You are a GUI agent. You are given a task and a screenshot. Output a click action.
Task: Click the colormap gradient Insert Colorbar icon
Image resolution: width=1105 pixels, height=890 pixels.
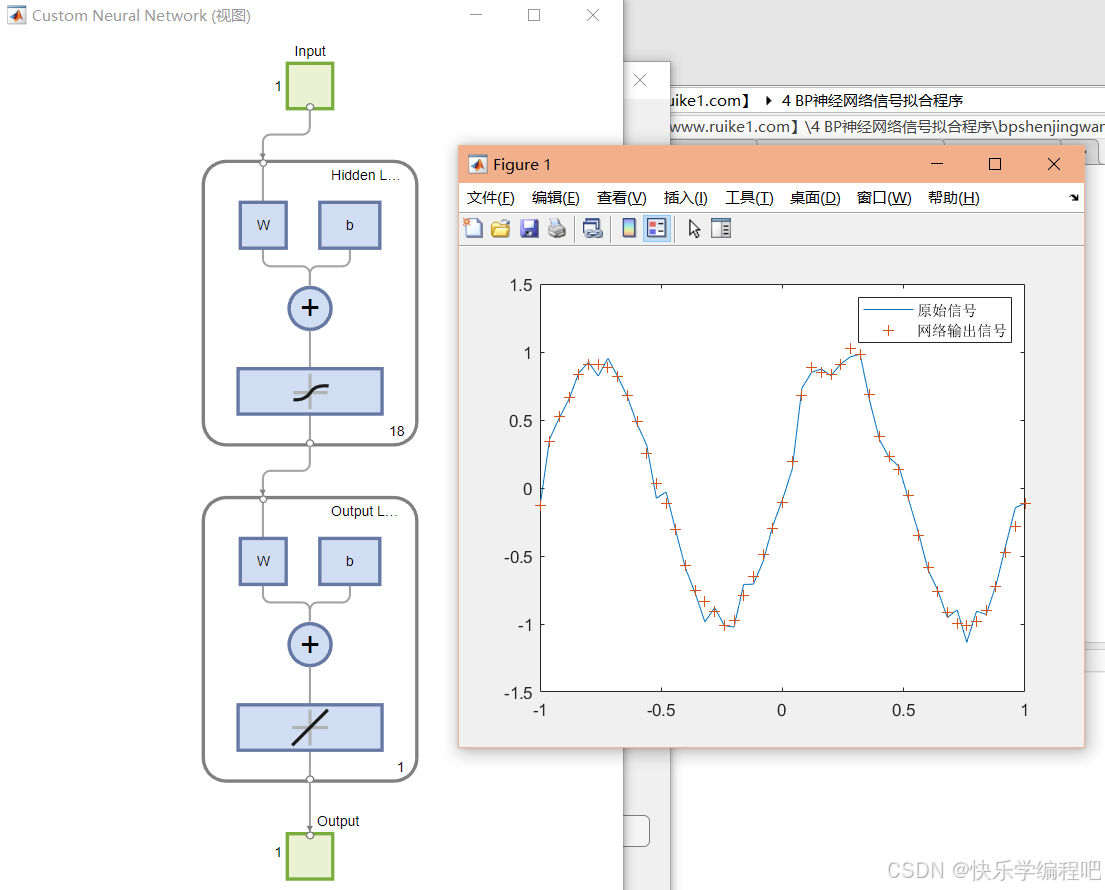[x=627, y=228]
